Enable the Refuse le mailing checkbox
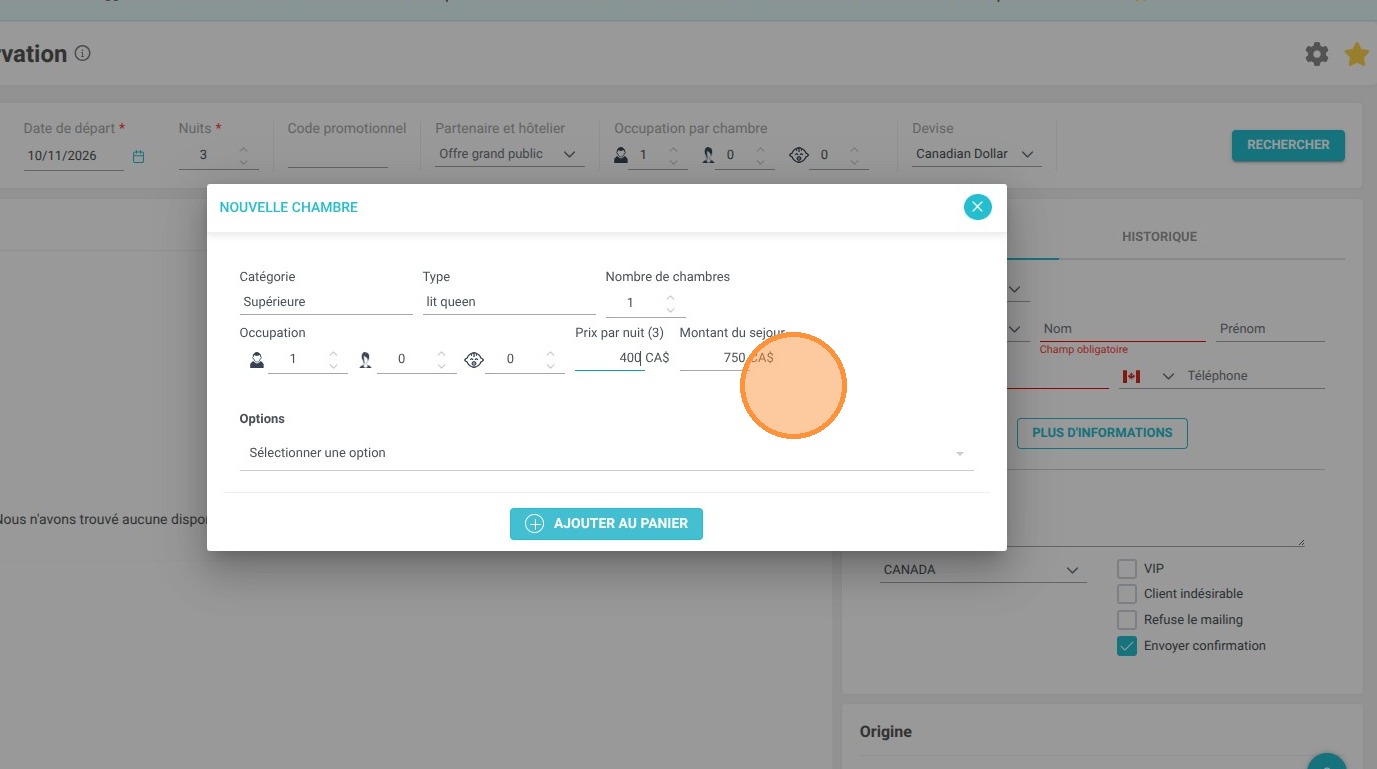 click(1127, 620)
